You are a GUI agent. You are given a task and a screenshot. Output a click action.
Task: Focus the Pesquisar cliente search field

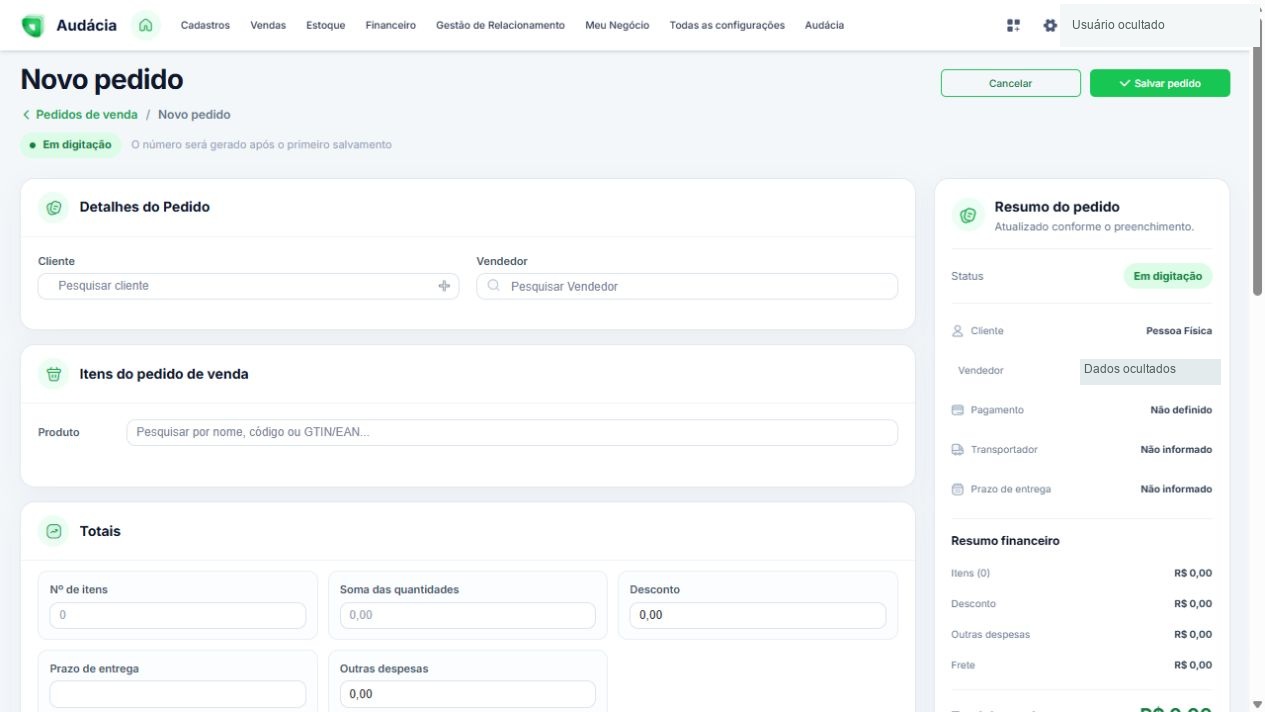[x=249, y=286]
